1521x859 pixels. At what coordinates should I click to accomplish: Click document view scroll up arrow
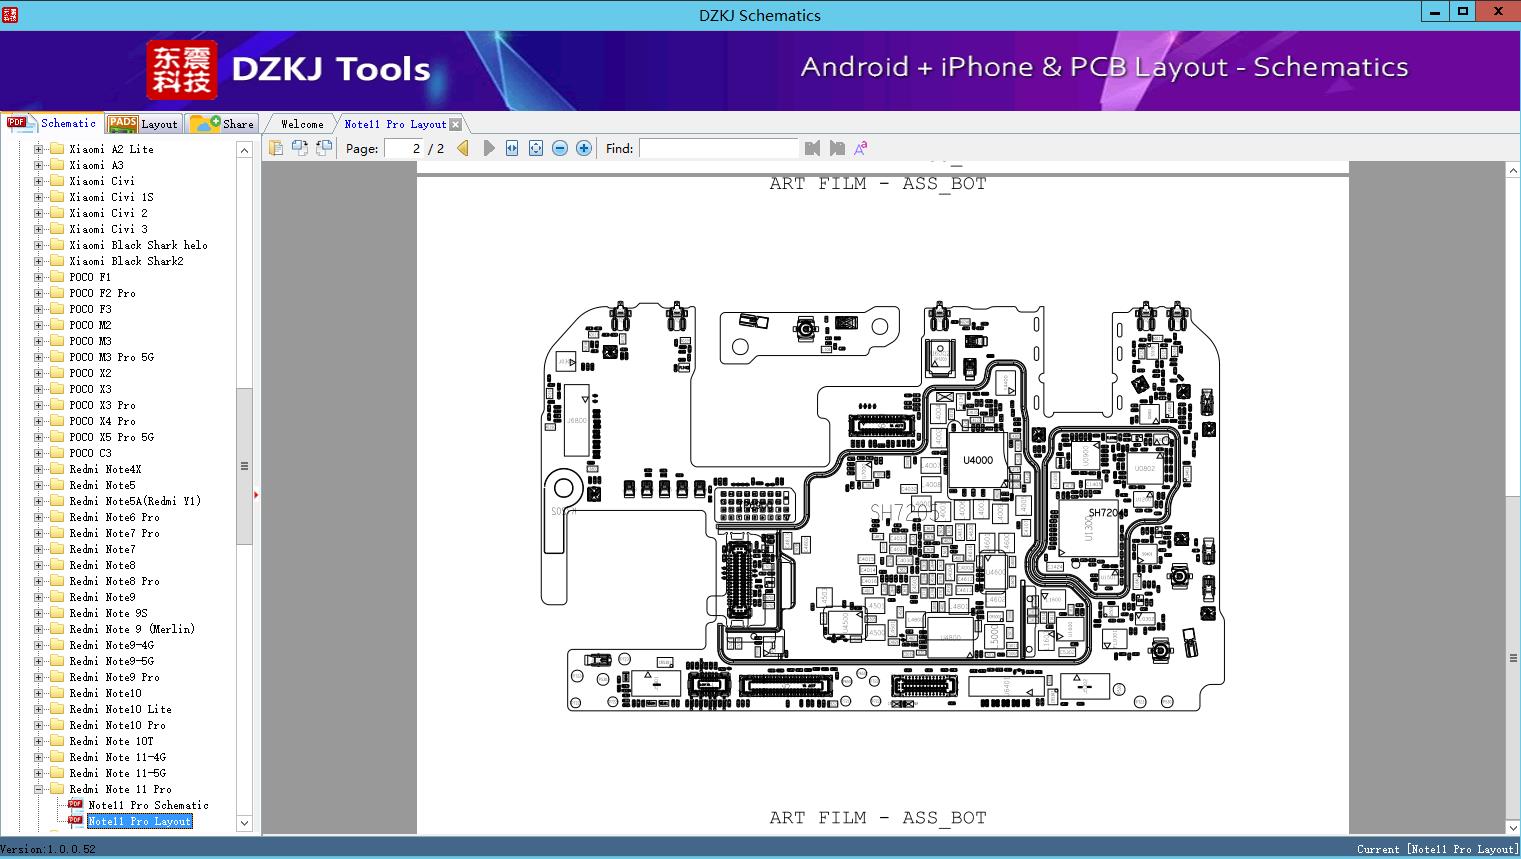[x=1513, y=171]
